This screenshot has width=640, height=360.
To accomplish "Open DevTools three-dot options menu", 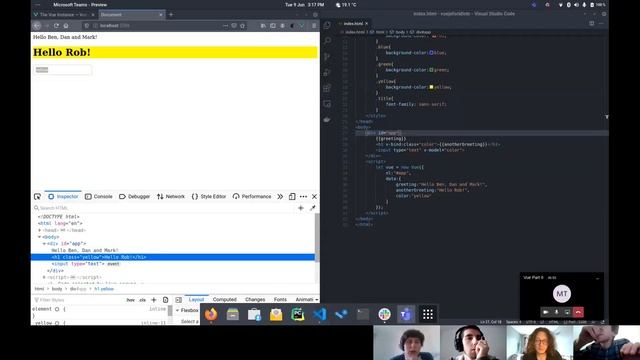I will coord(303,197).
